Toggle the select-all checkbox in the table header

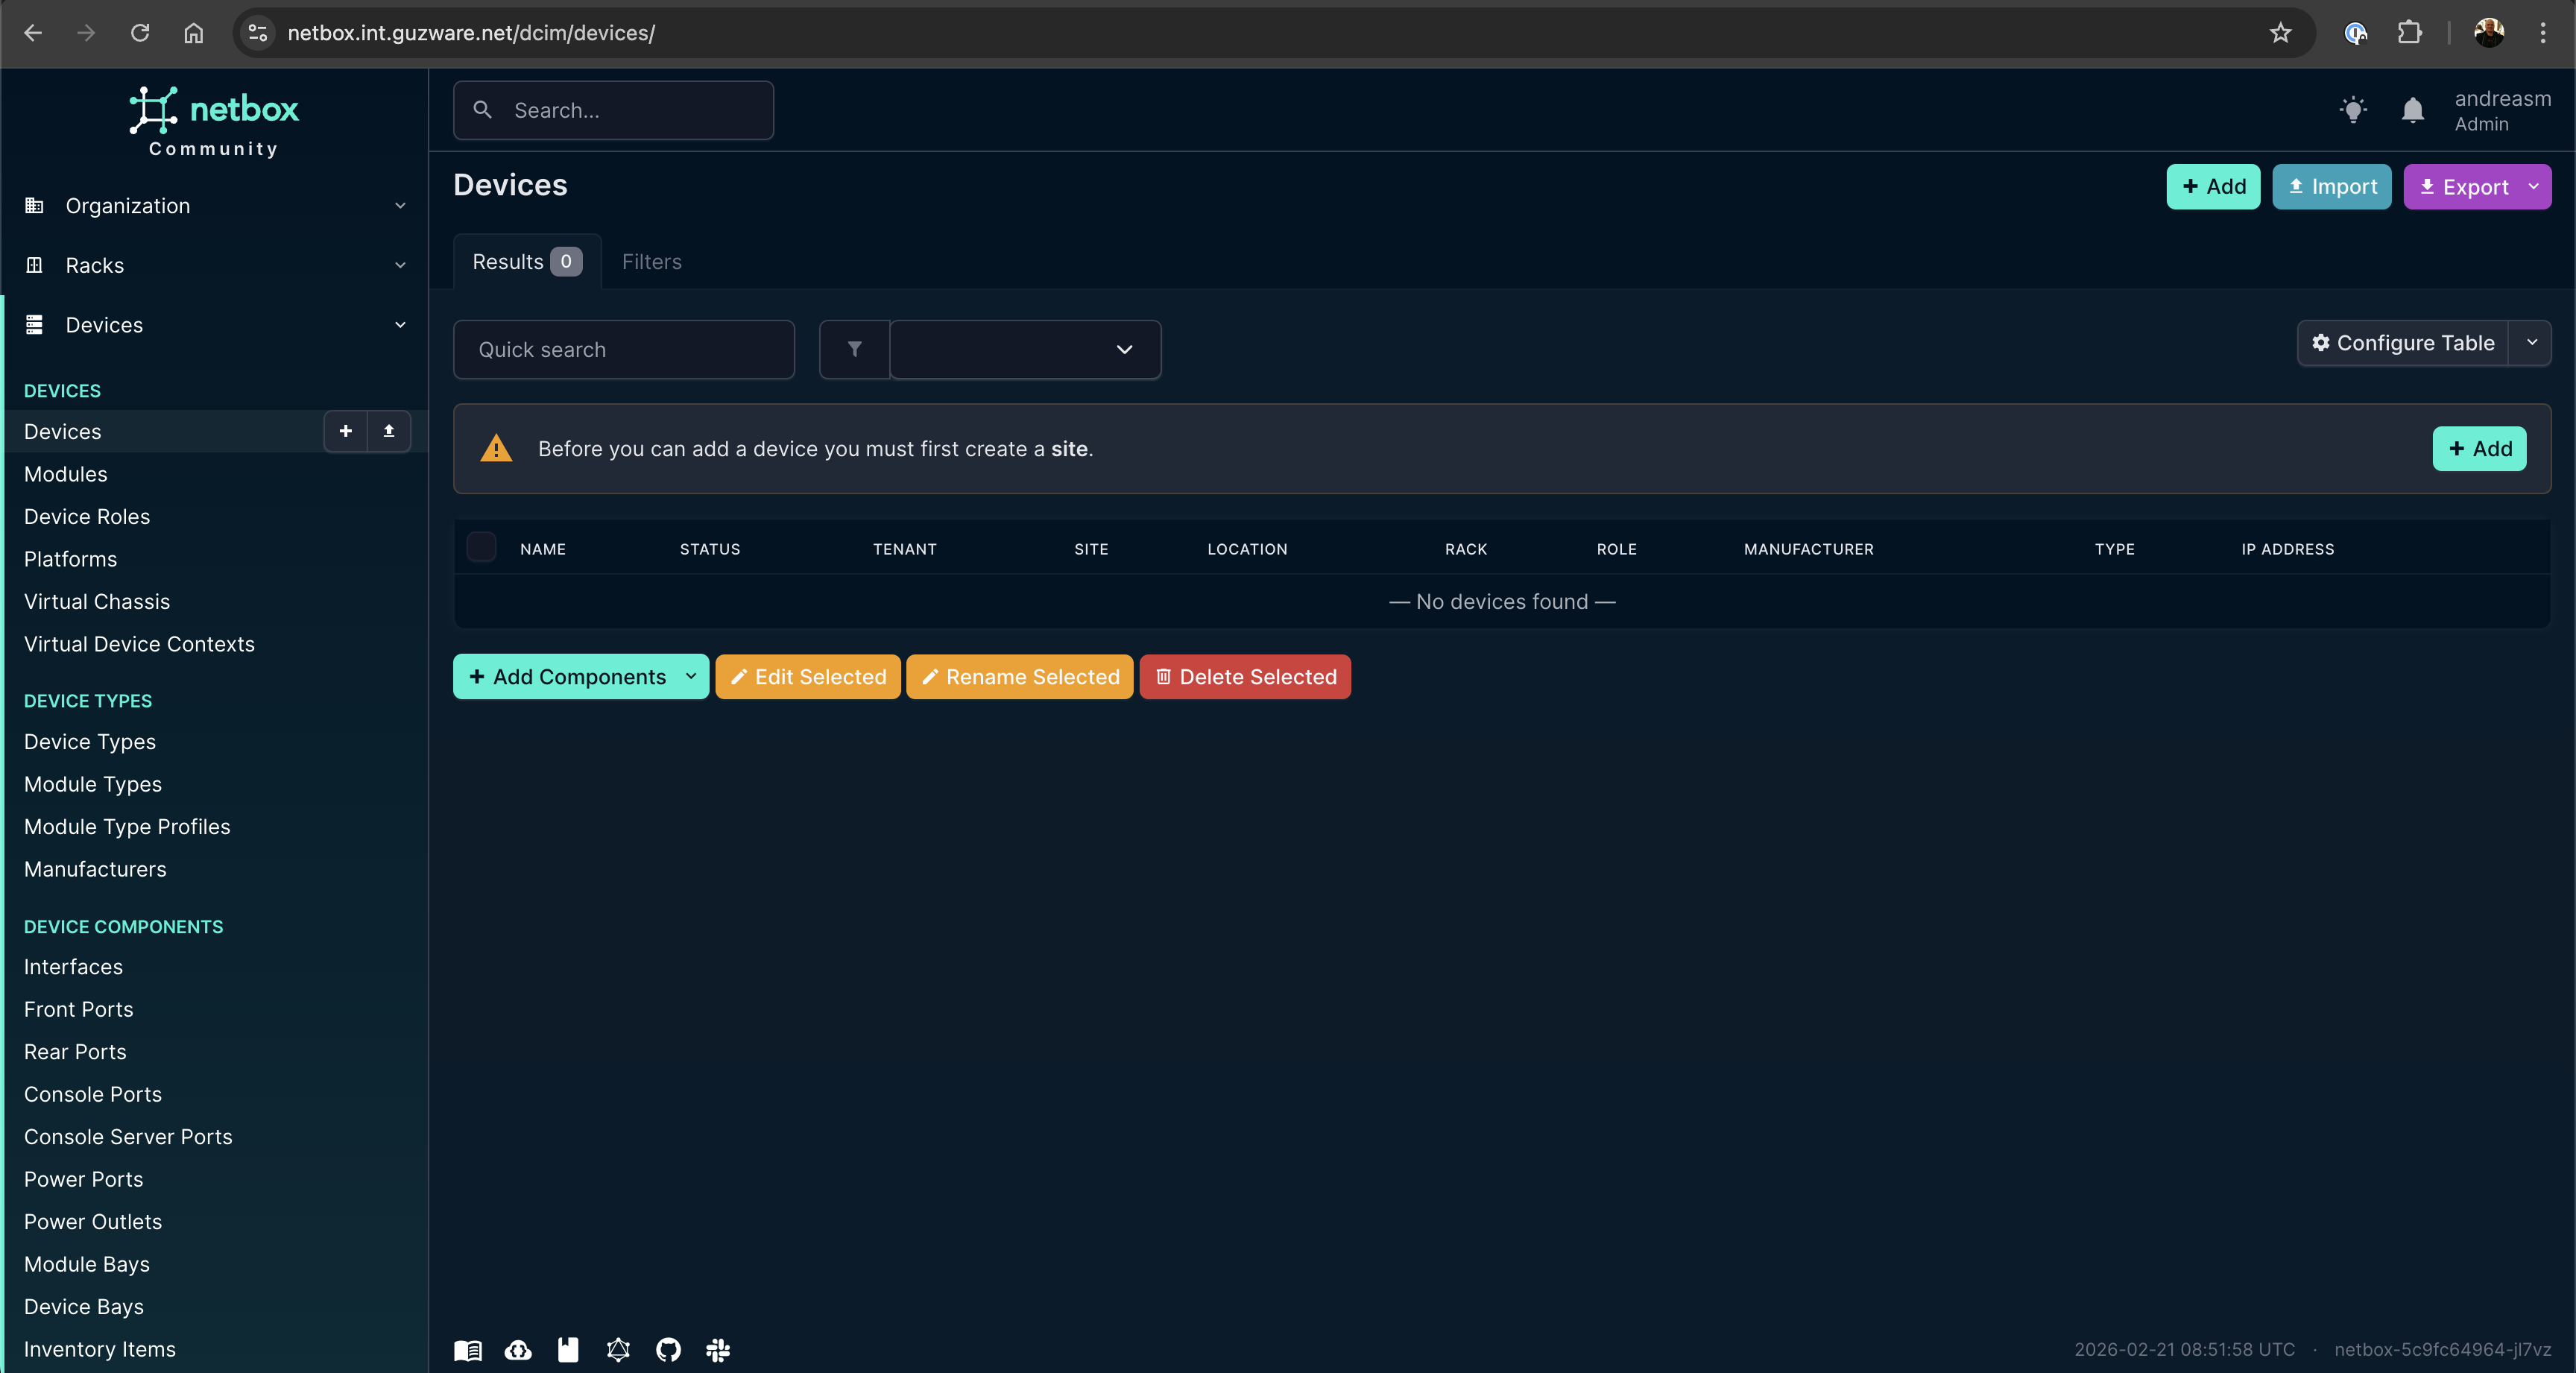click(x=482, y=546)
